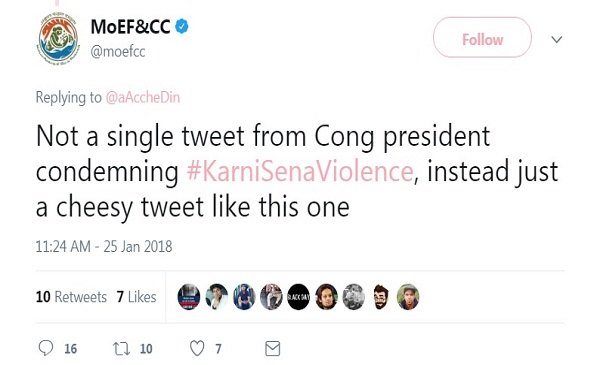This screenshot has width=600, height=365.
Task: Retweet using the retweet arrows icon
Action: click(x=121, y=349)
